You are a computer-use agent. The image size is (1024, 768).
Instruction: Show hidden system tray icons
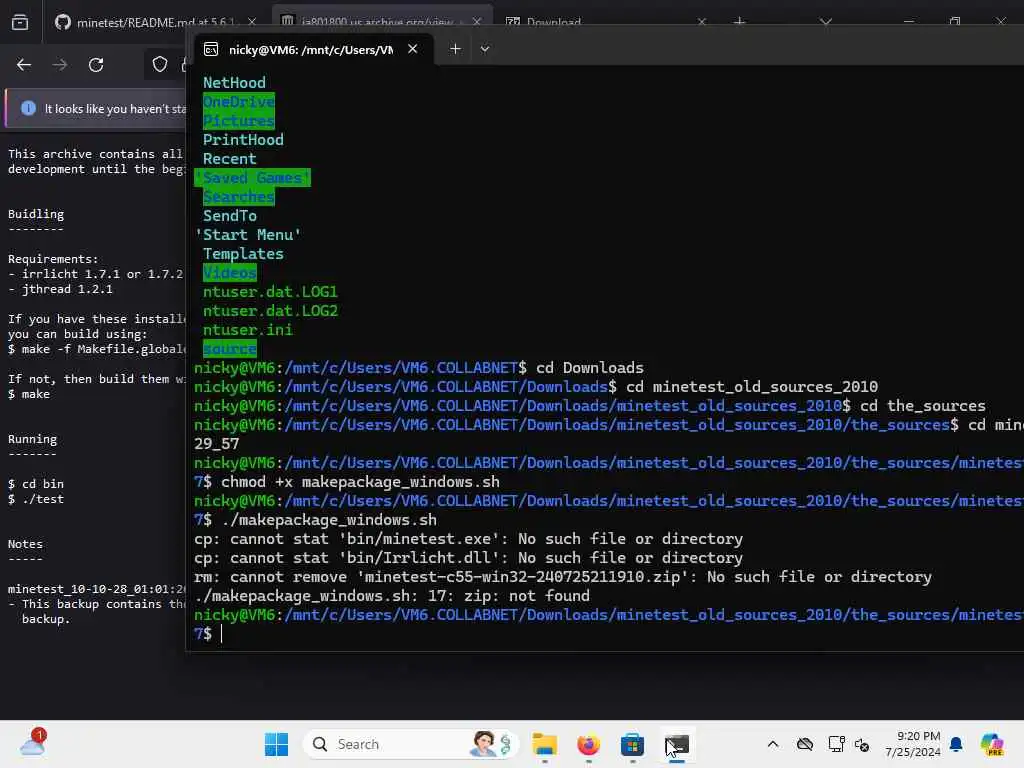point(773,744)
